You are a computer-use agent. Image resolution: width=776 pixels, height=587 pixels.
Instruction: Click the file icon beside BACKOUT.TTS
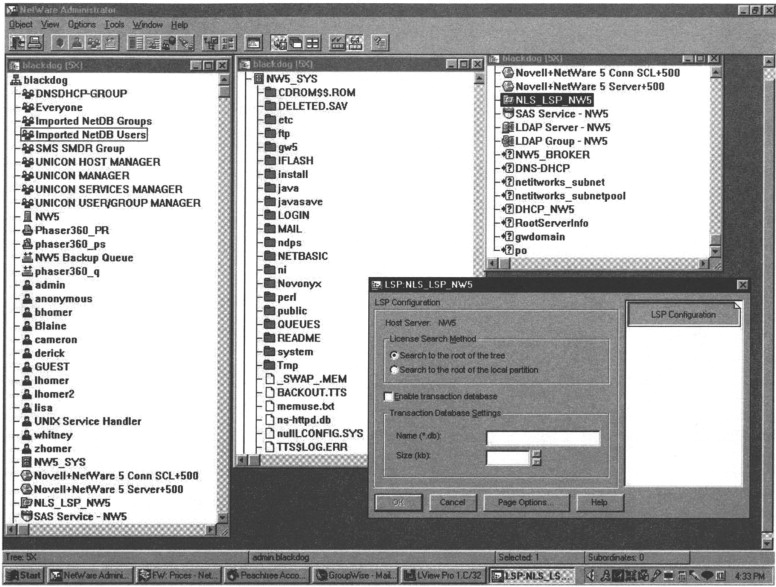coord(270,392)
